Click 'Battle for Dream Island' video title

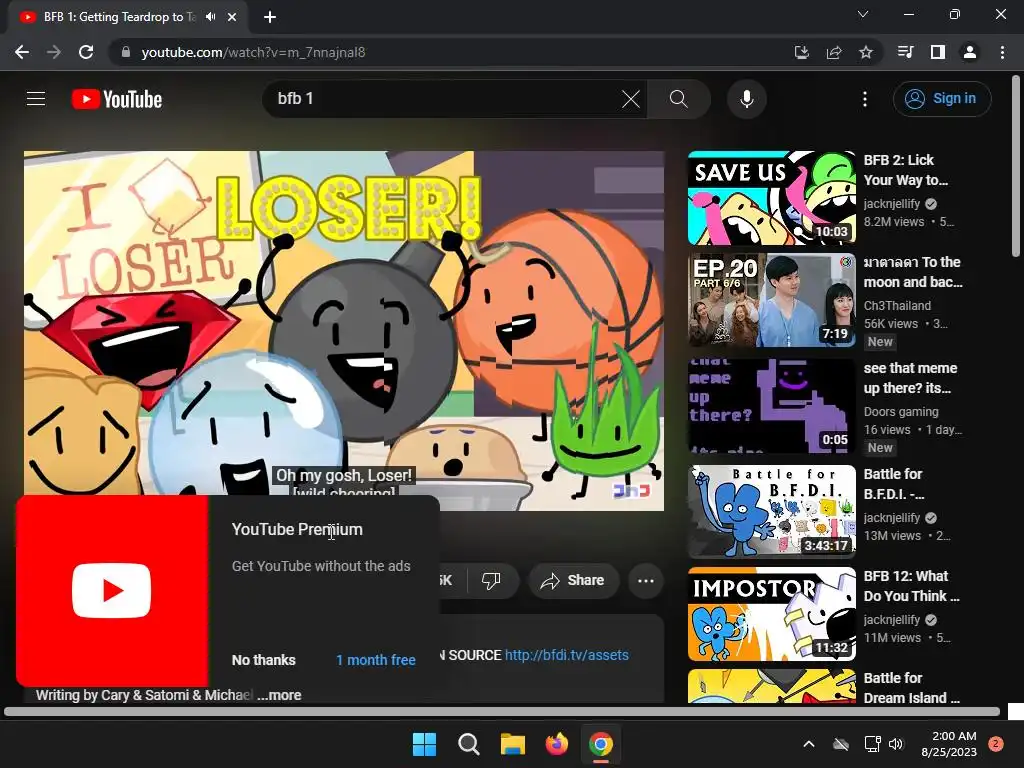coord(912,688)
